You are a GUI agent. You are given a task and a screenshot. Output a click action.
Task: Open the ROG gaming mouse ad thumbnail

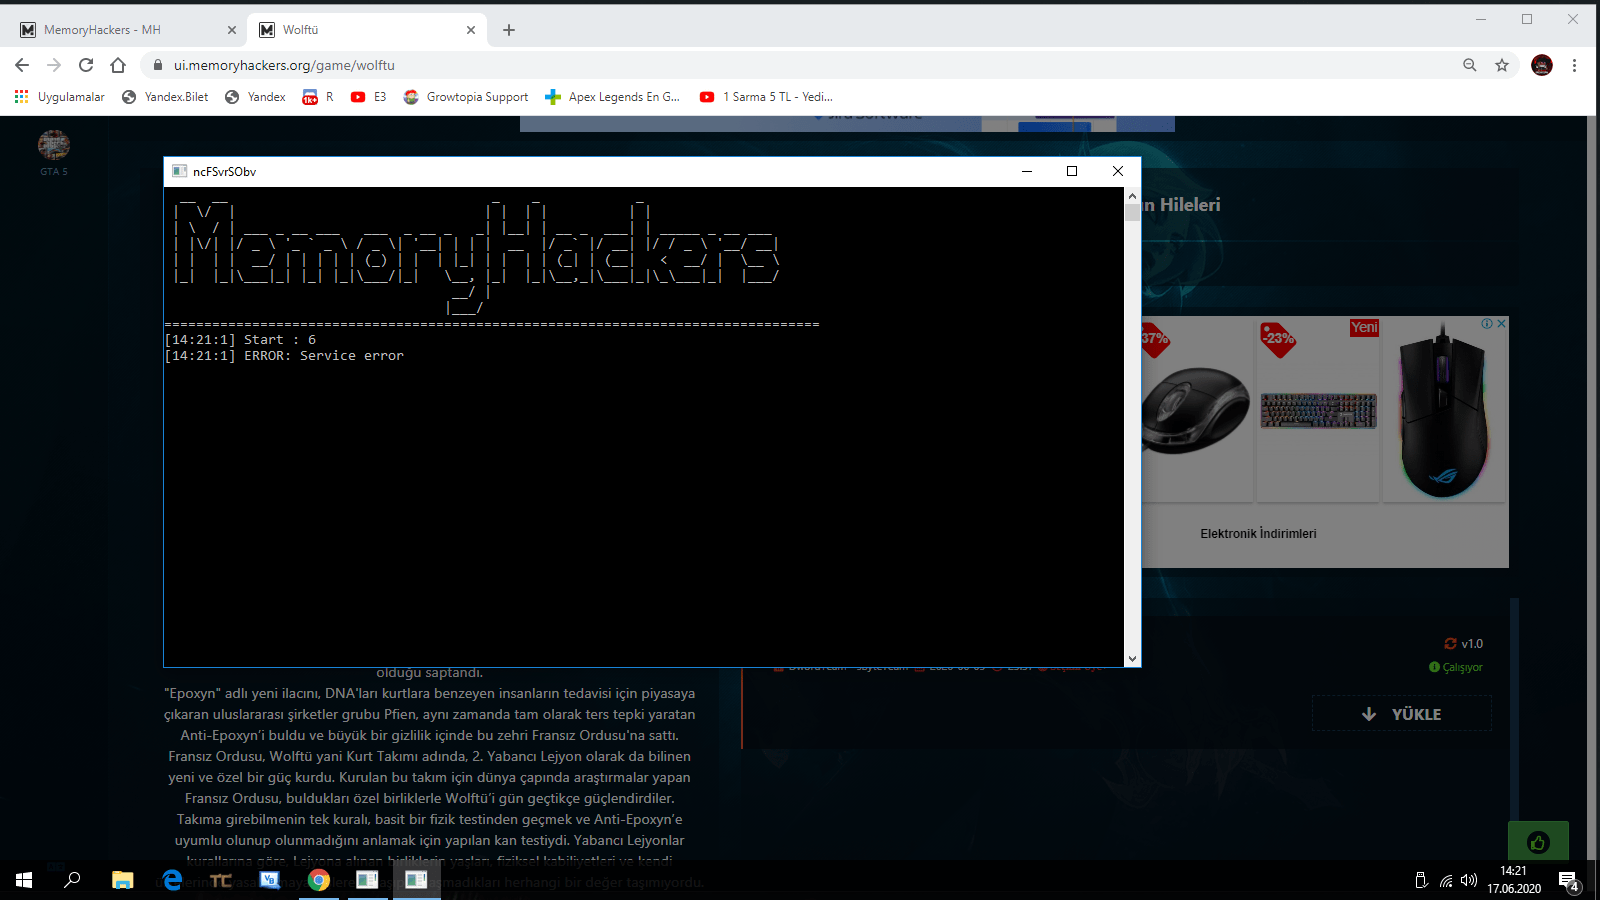pyautogui.click(x=1444, y=410)
